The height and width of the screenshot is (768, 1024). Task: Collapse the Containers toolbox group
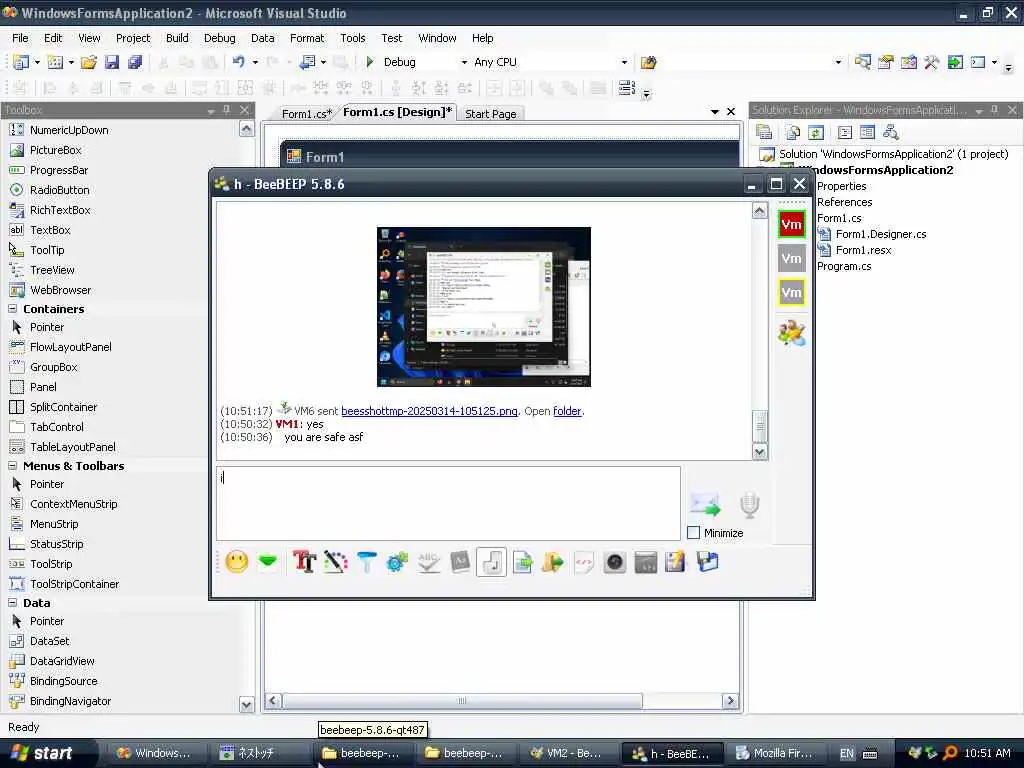point(12,308)
